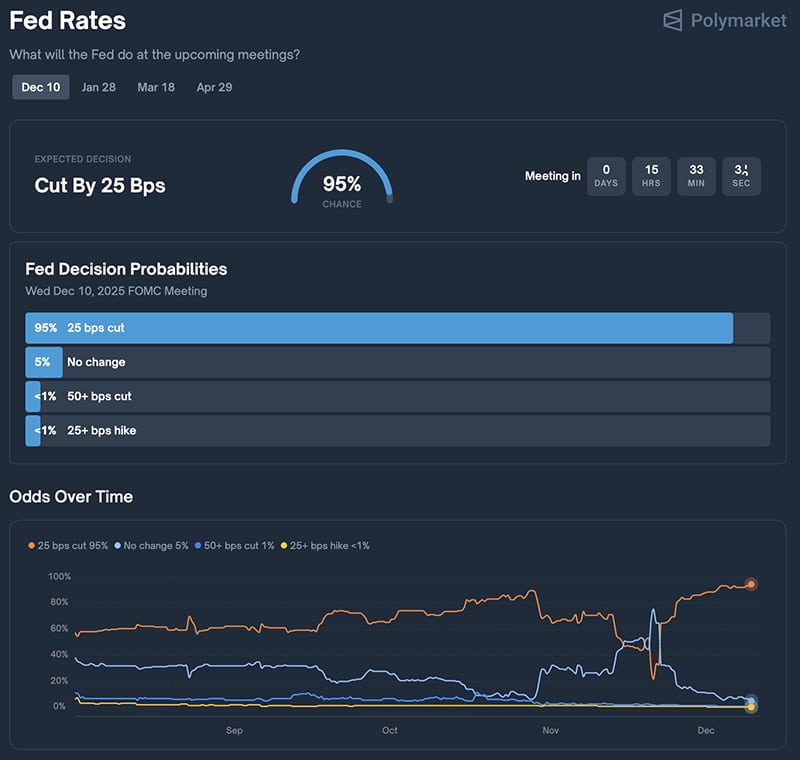This screenshot has height=760, width=800.
Task: Click the 50+ bps cut probability row
Action: click(x=397, y=396)
